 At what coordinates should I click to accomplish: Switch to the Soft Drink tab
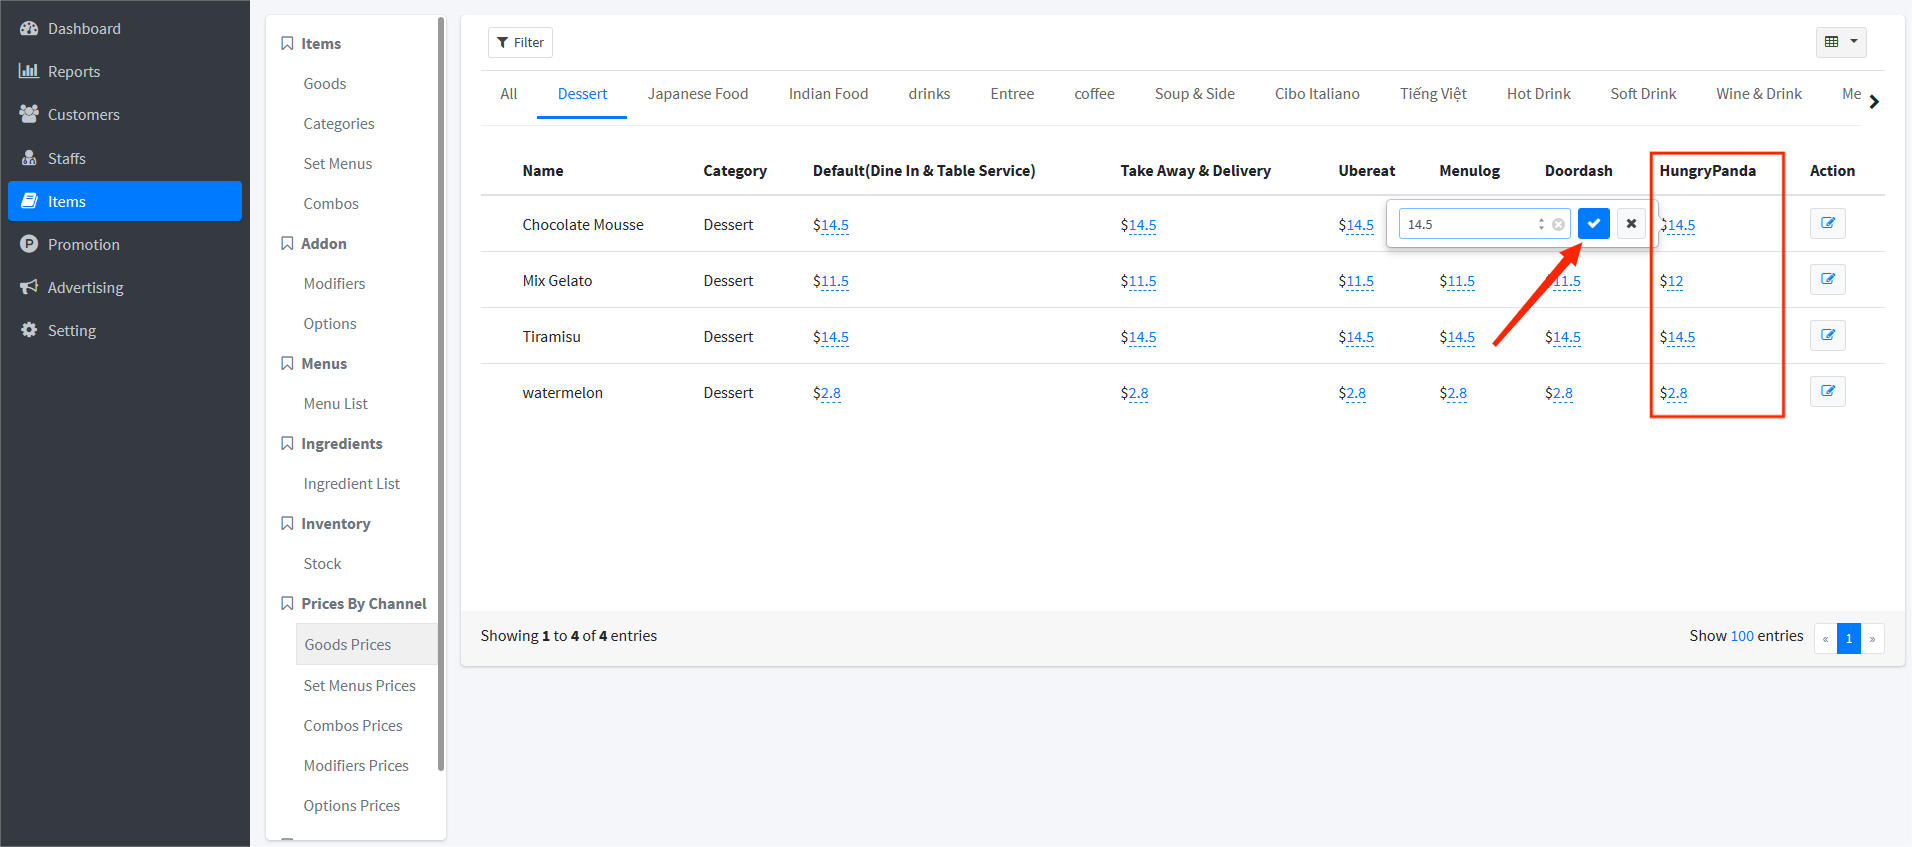click(1643, 94)
